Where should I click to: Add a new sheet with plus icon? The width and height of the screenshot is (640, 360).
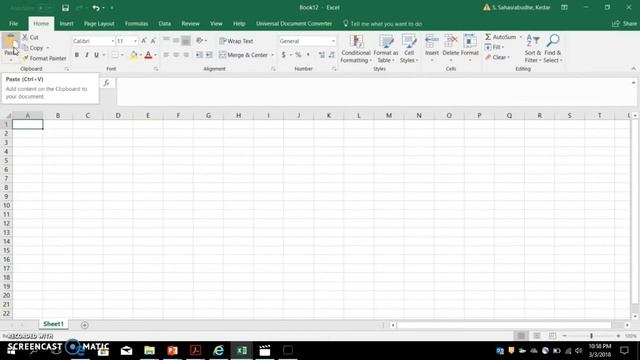84,325
